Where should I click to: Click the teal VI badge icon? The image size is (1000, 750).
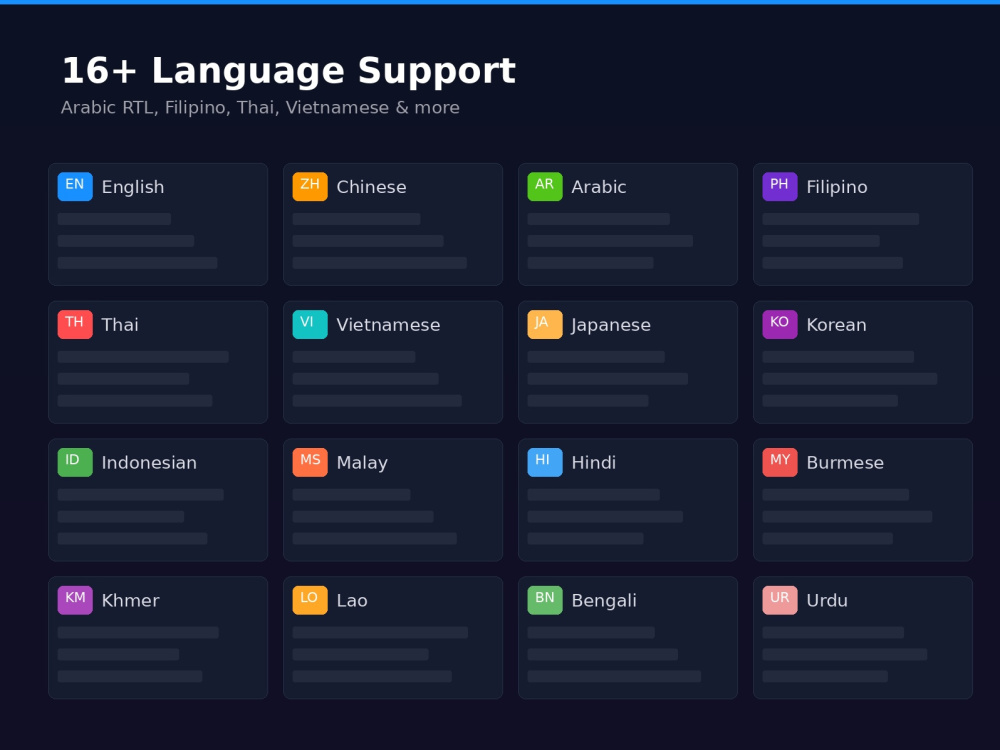click(x=310, y=325)
